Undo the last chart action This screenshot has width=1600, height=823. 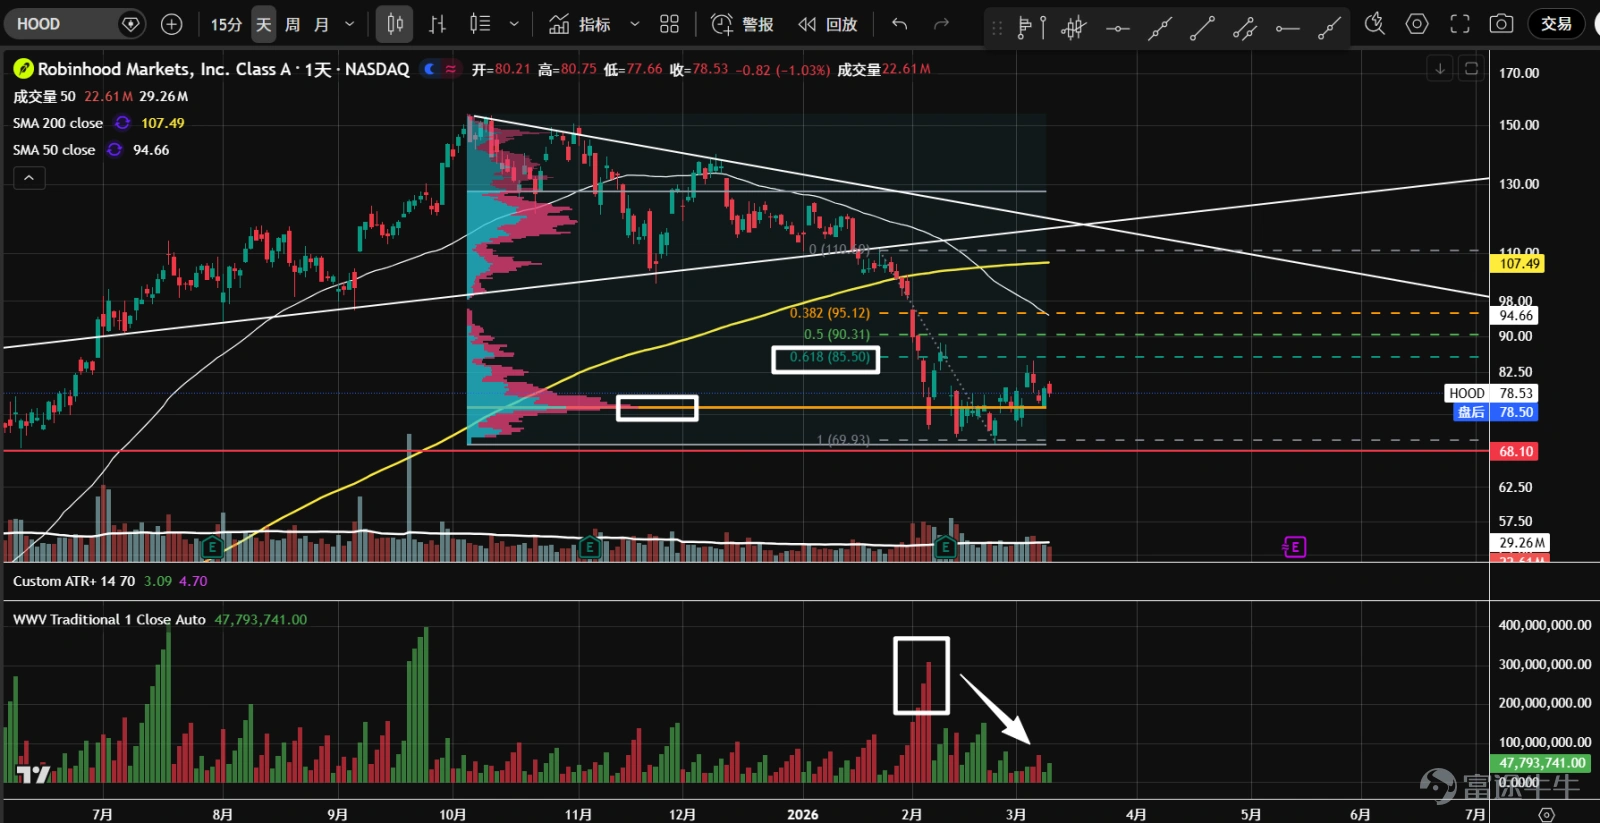899,24
